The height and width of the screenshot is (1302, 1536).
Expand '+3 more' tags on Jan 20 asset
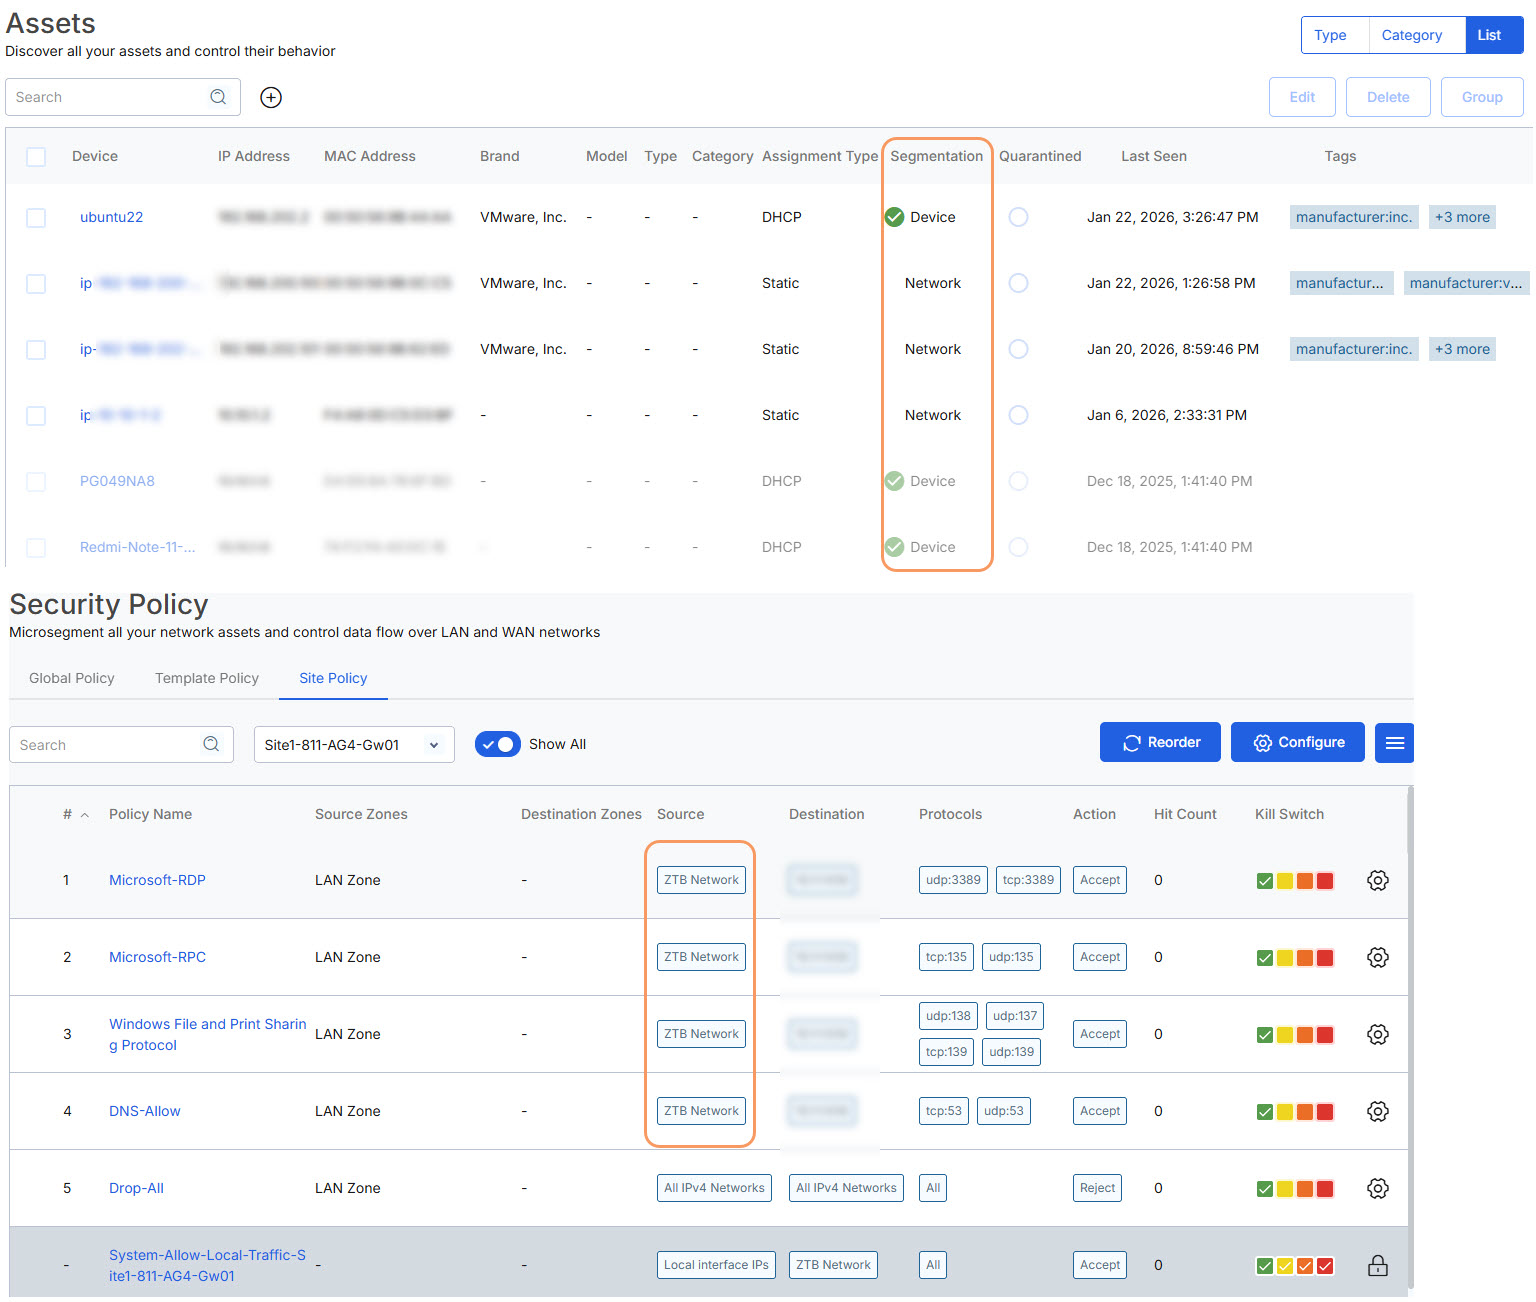[1462, 349]
